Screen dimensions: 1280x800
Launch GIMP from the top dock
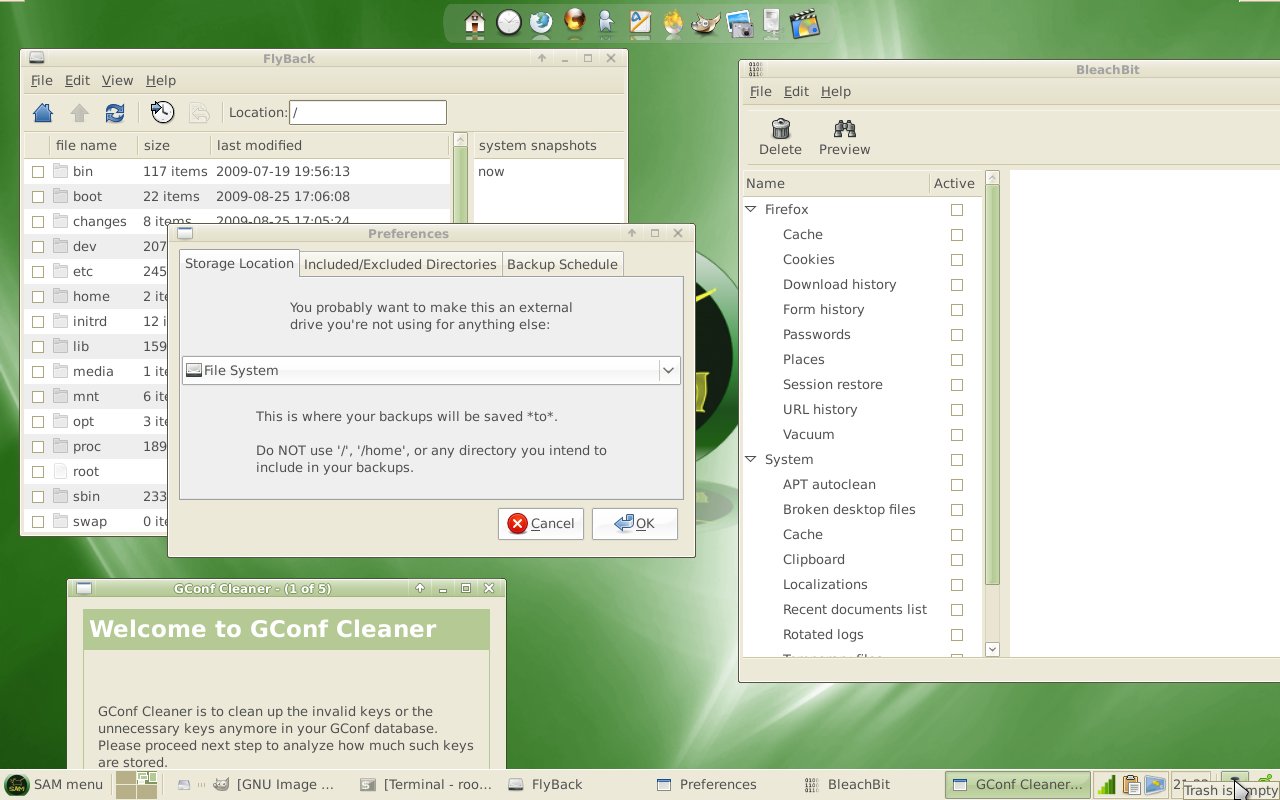(705, 22)
